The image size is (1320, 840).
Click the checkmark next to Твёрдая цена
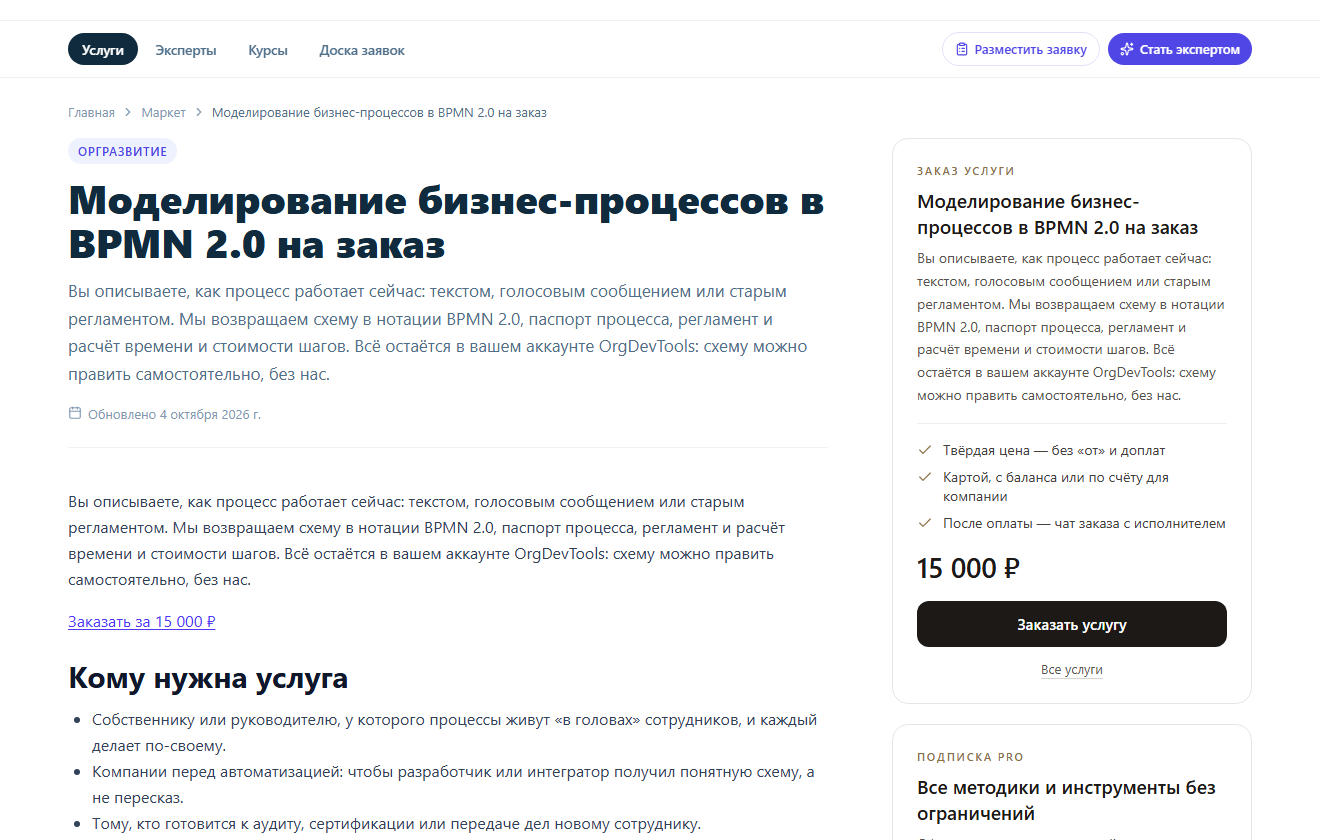pyautogui.click(x=924, y=451)
